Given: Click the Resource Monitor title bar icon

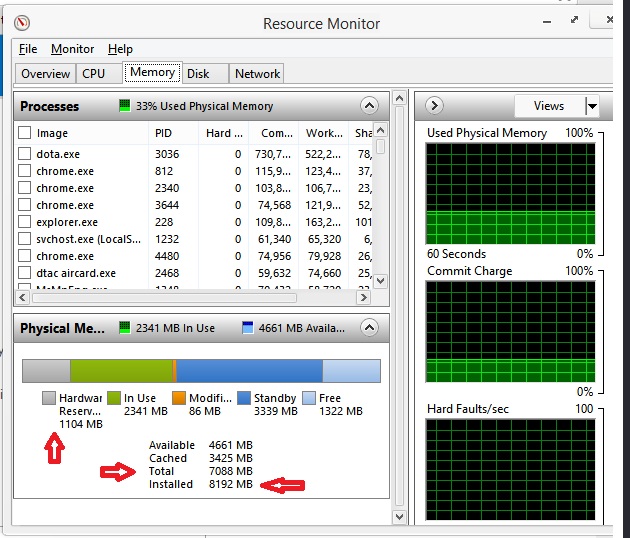Looking at the screenshot, I should pos(22,23).
